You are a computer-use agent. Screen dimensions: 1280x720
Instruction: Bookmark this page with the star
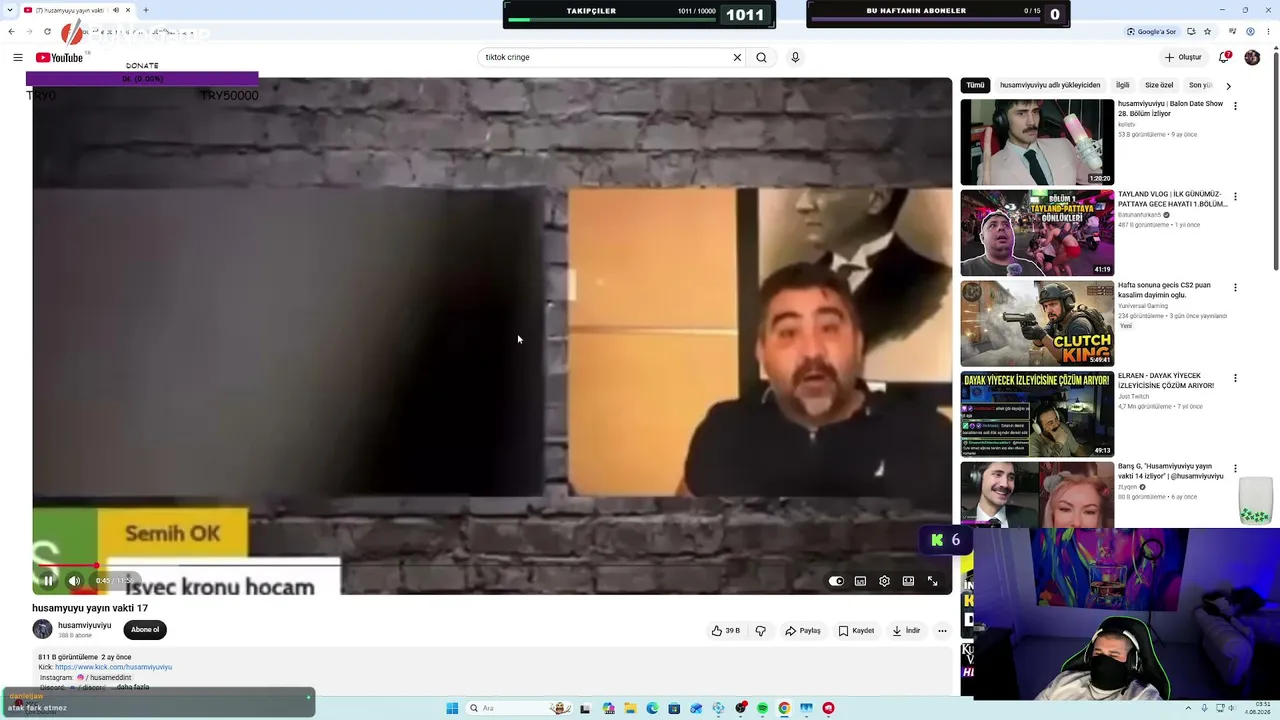click(1208, 32)
